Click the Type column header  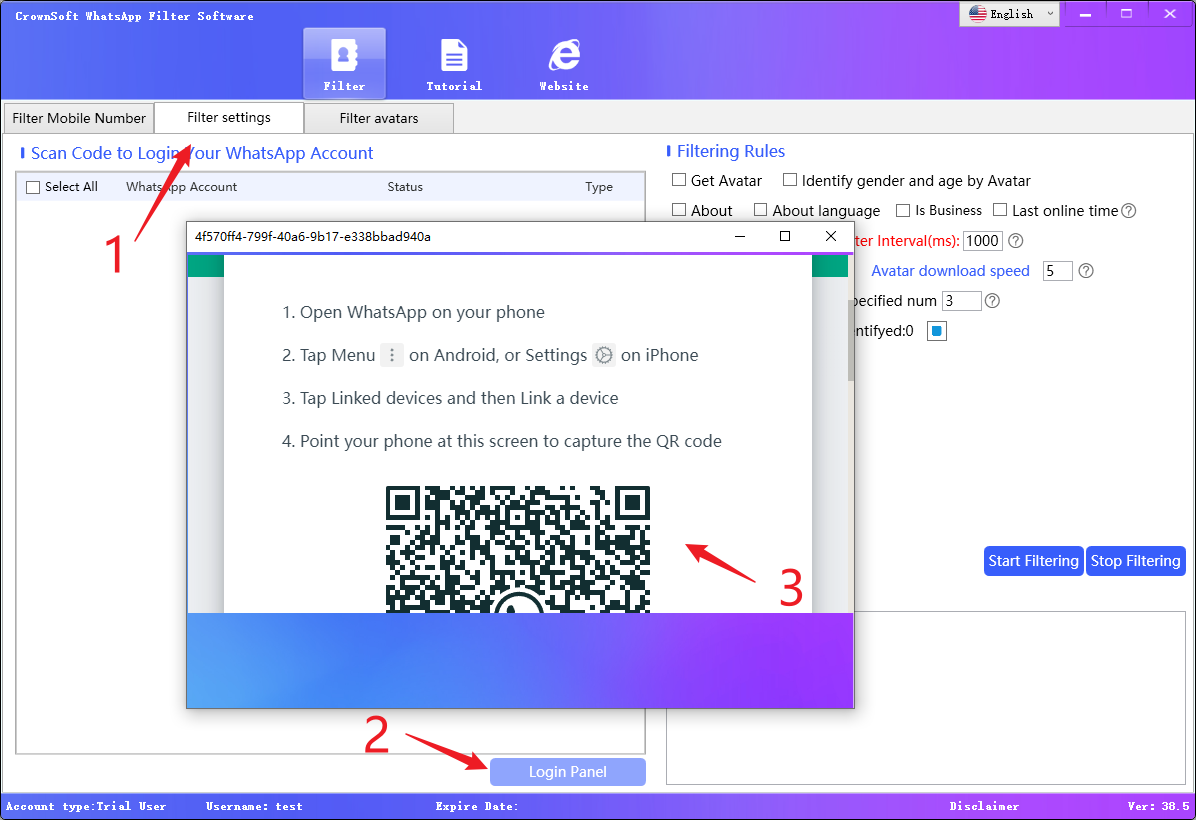pos(599,187)
